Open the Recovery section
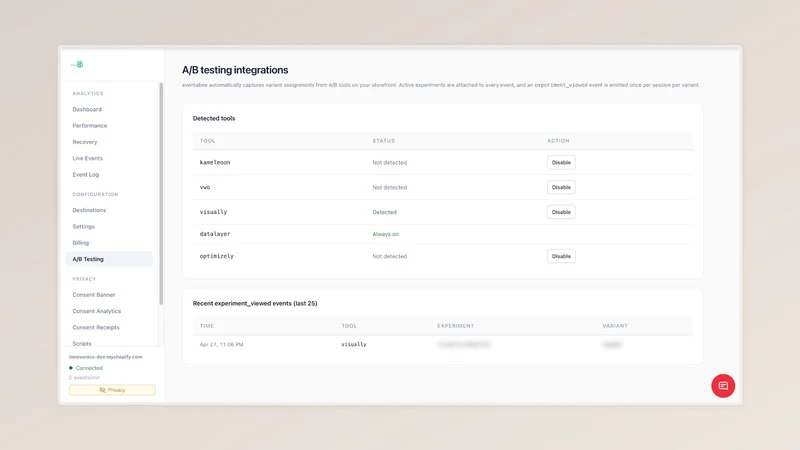This screenshot has height=450, width=800. pyautogui.click(x=85, y=142)
